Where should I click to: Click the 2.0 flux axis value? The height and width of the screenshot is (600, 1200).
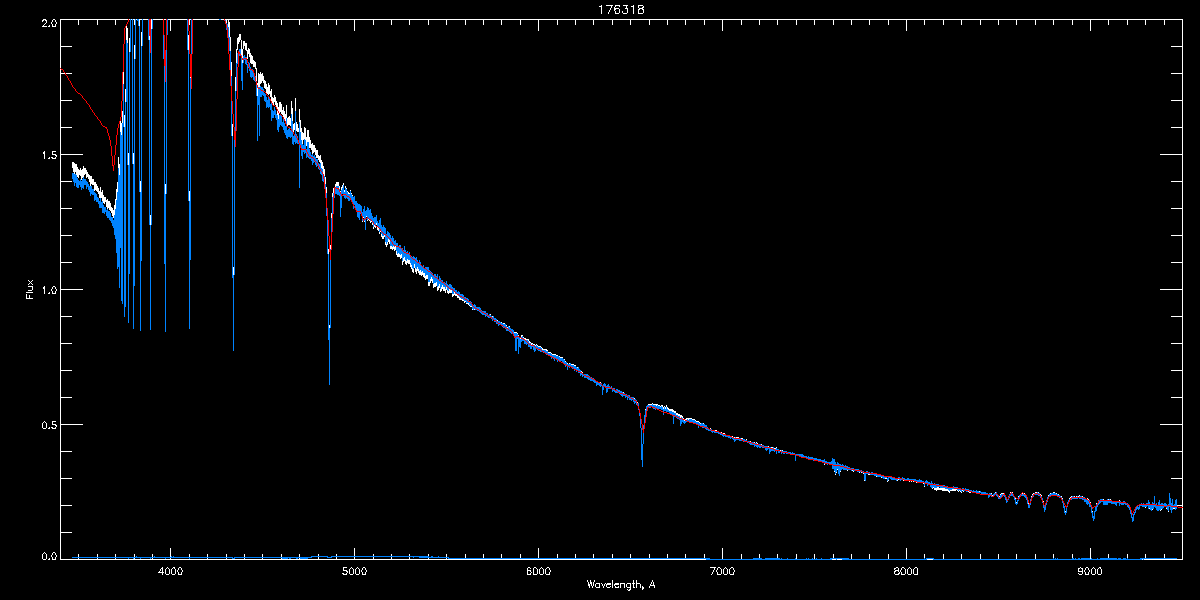coord(49,22)
